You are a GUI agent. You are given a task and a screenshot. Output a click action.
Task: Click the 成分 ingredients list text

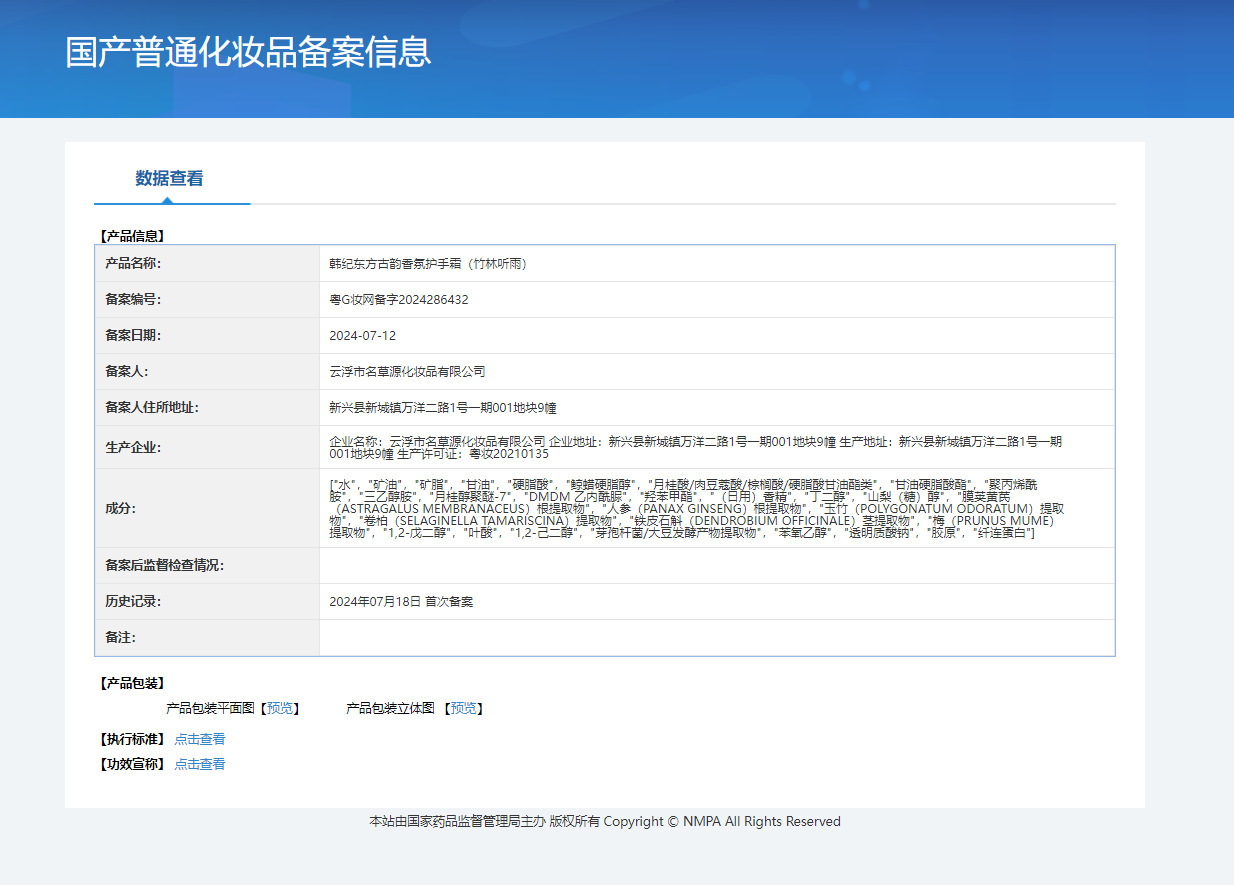pyautogui.click(x=696, y=508)
